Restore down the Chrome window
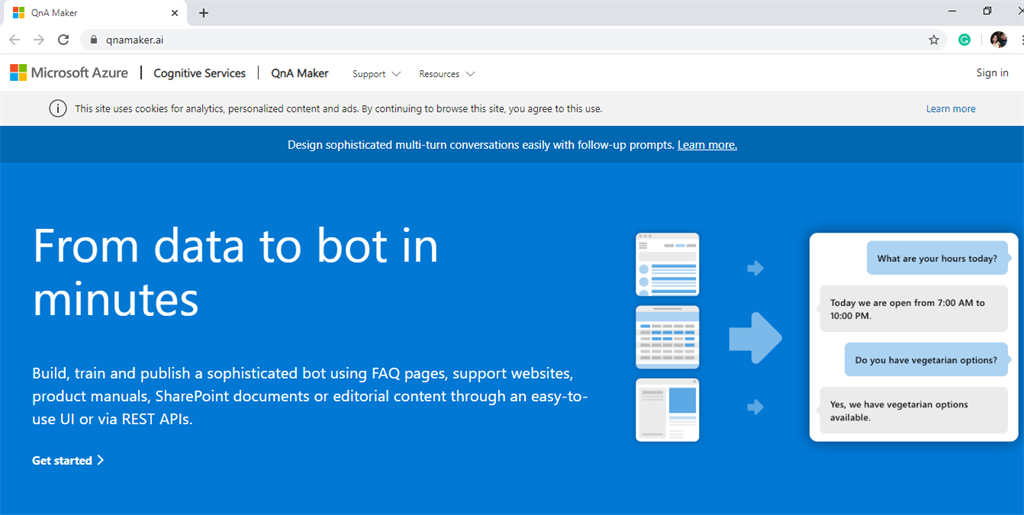The width and height of the screenshot is (1024, 515). (x=987, y=11)
